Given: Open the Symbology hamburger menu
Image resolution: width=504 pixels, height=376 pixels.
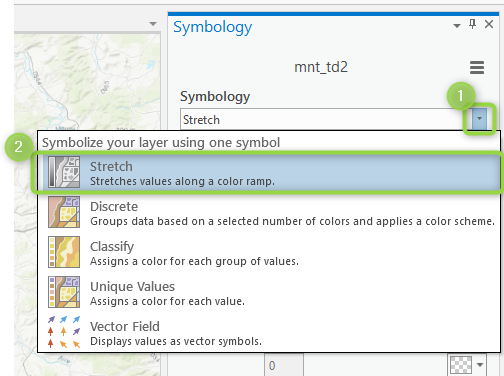Looking at the screenshot, I should (x=477, y=68).
